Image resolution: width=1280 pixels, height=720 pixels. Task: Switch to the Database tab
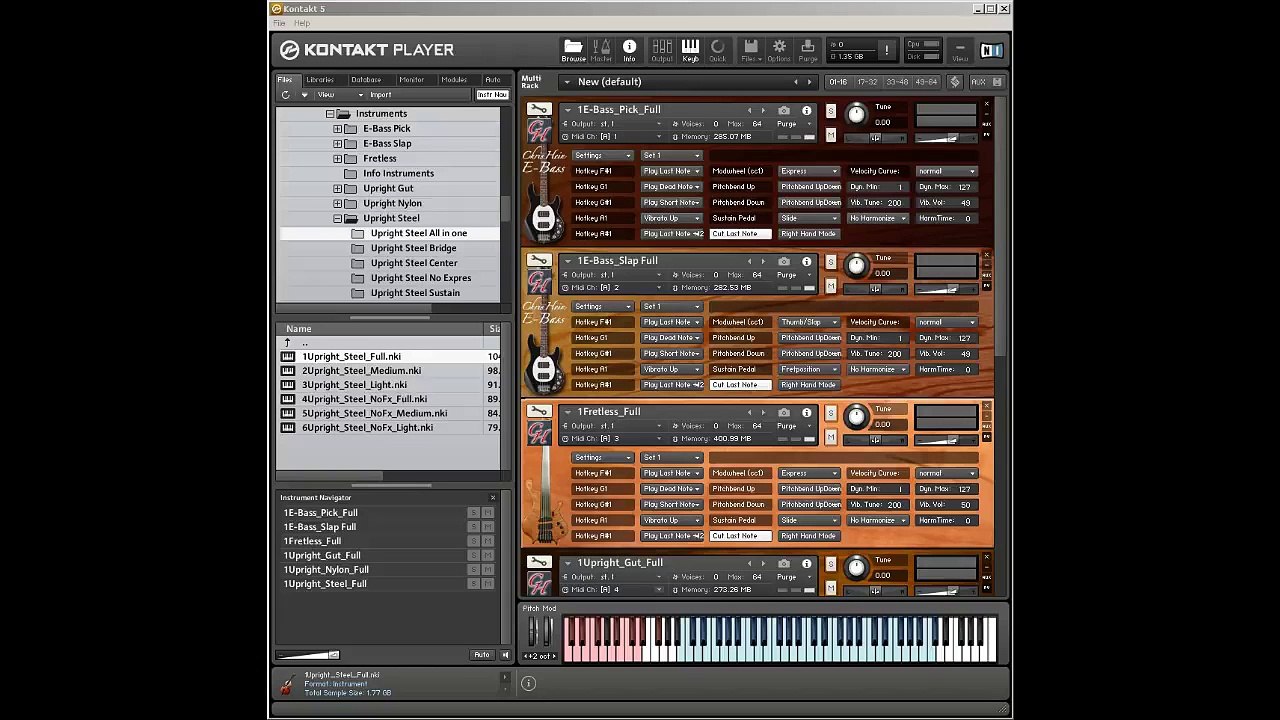[x=366, y=80]
